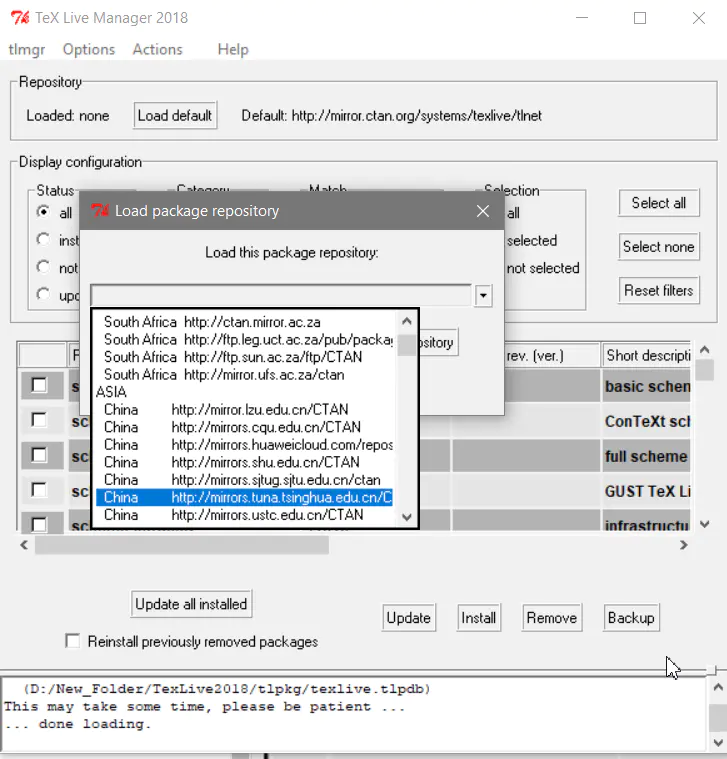The height and width of the screenshot is (759, 727).
Task: Choose South Africa ftp.sun.ac.za mirror
Action: click(244, 357)
